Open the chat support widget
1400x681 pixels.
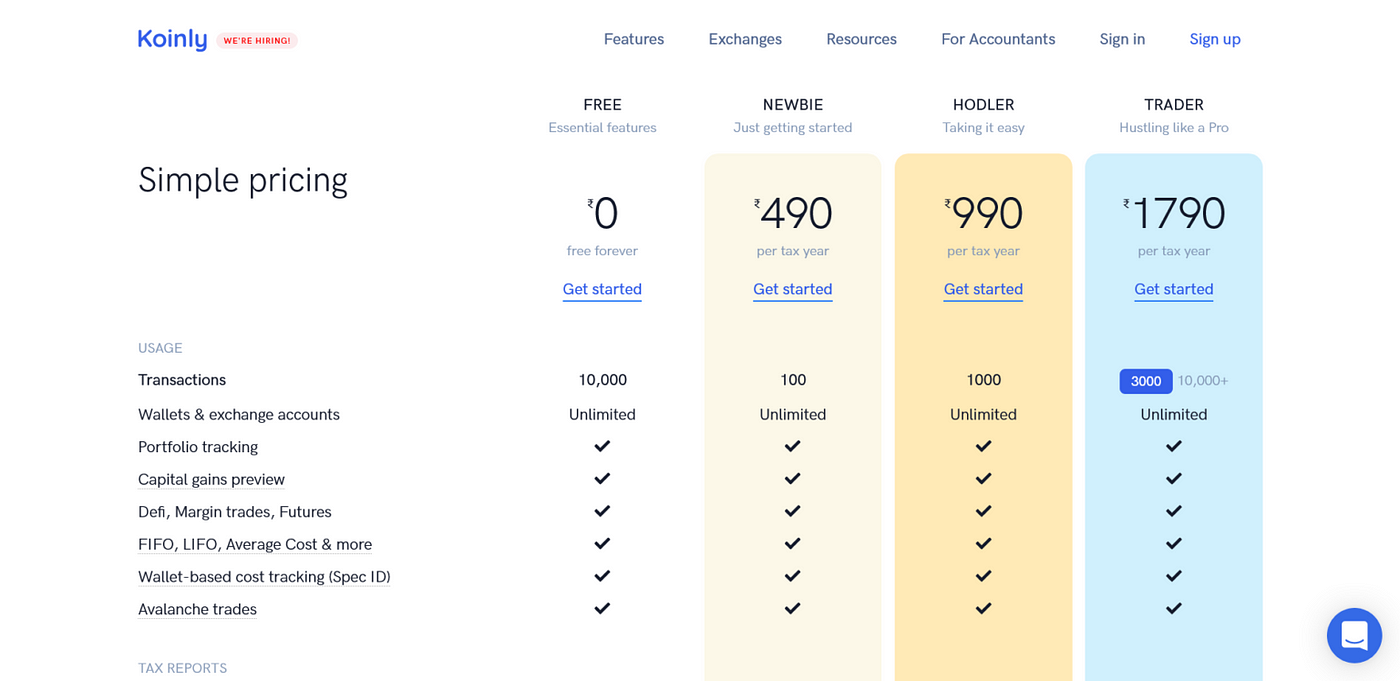tap(1354, 635)
